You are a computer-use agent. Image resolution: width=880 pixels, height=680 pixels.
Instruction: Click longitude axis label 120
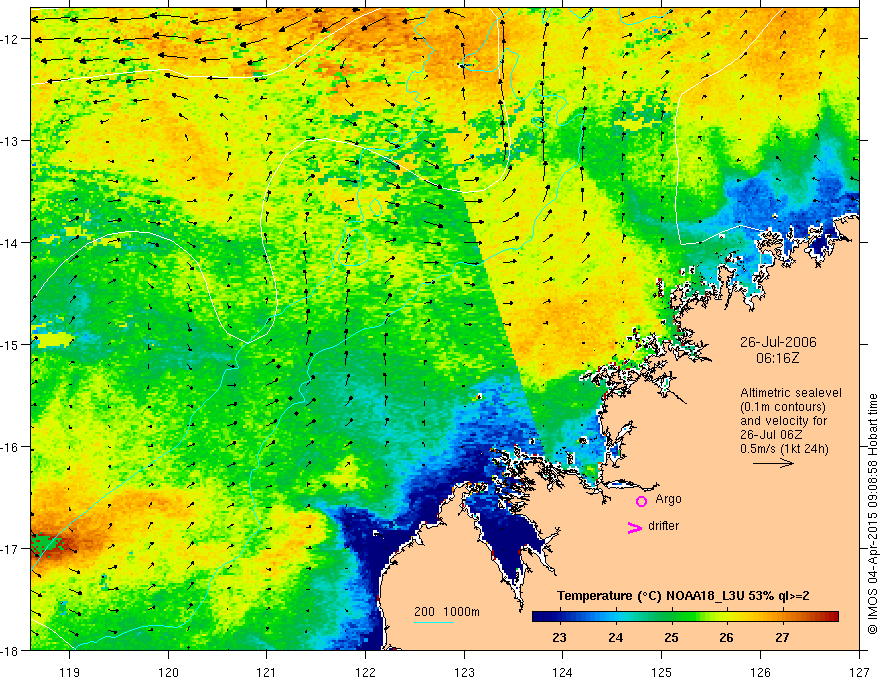[168, 672]
